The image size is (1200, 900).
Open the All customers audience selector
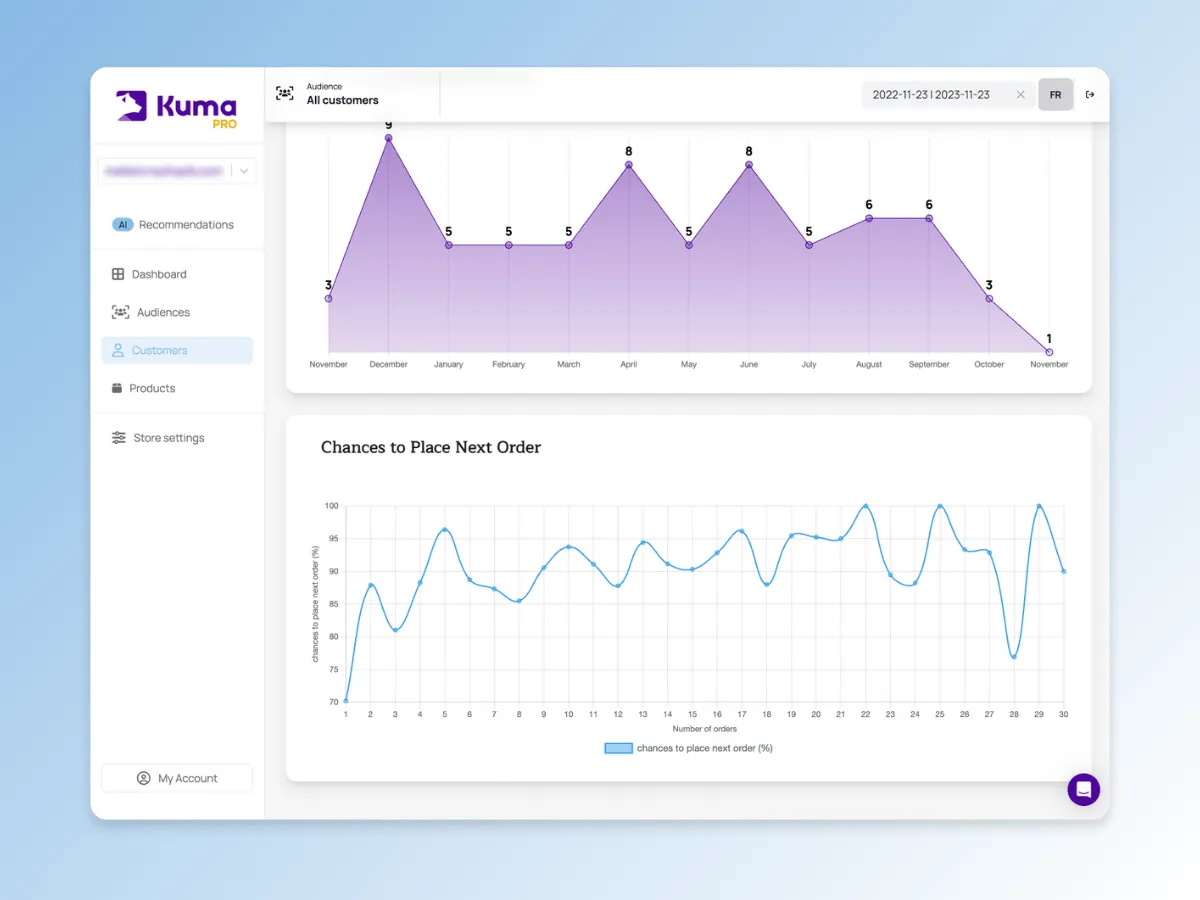343,94
